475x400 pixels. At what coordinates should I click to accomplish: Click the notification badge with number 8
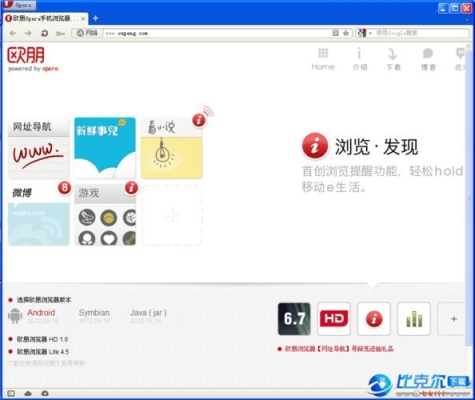(64, 188)
